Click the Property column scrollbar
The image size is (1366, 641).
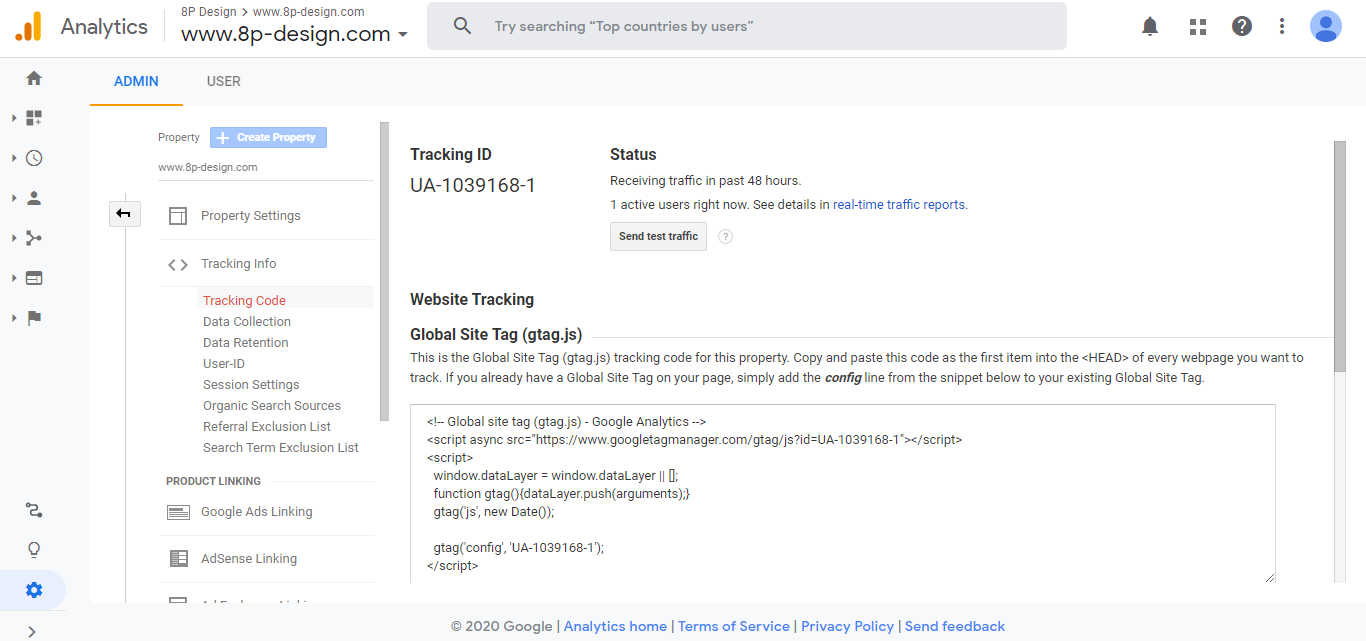pos(385,272)
